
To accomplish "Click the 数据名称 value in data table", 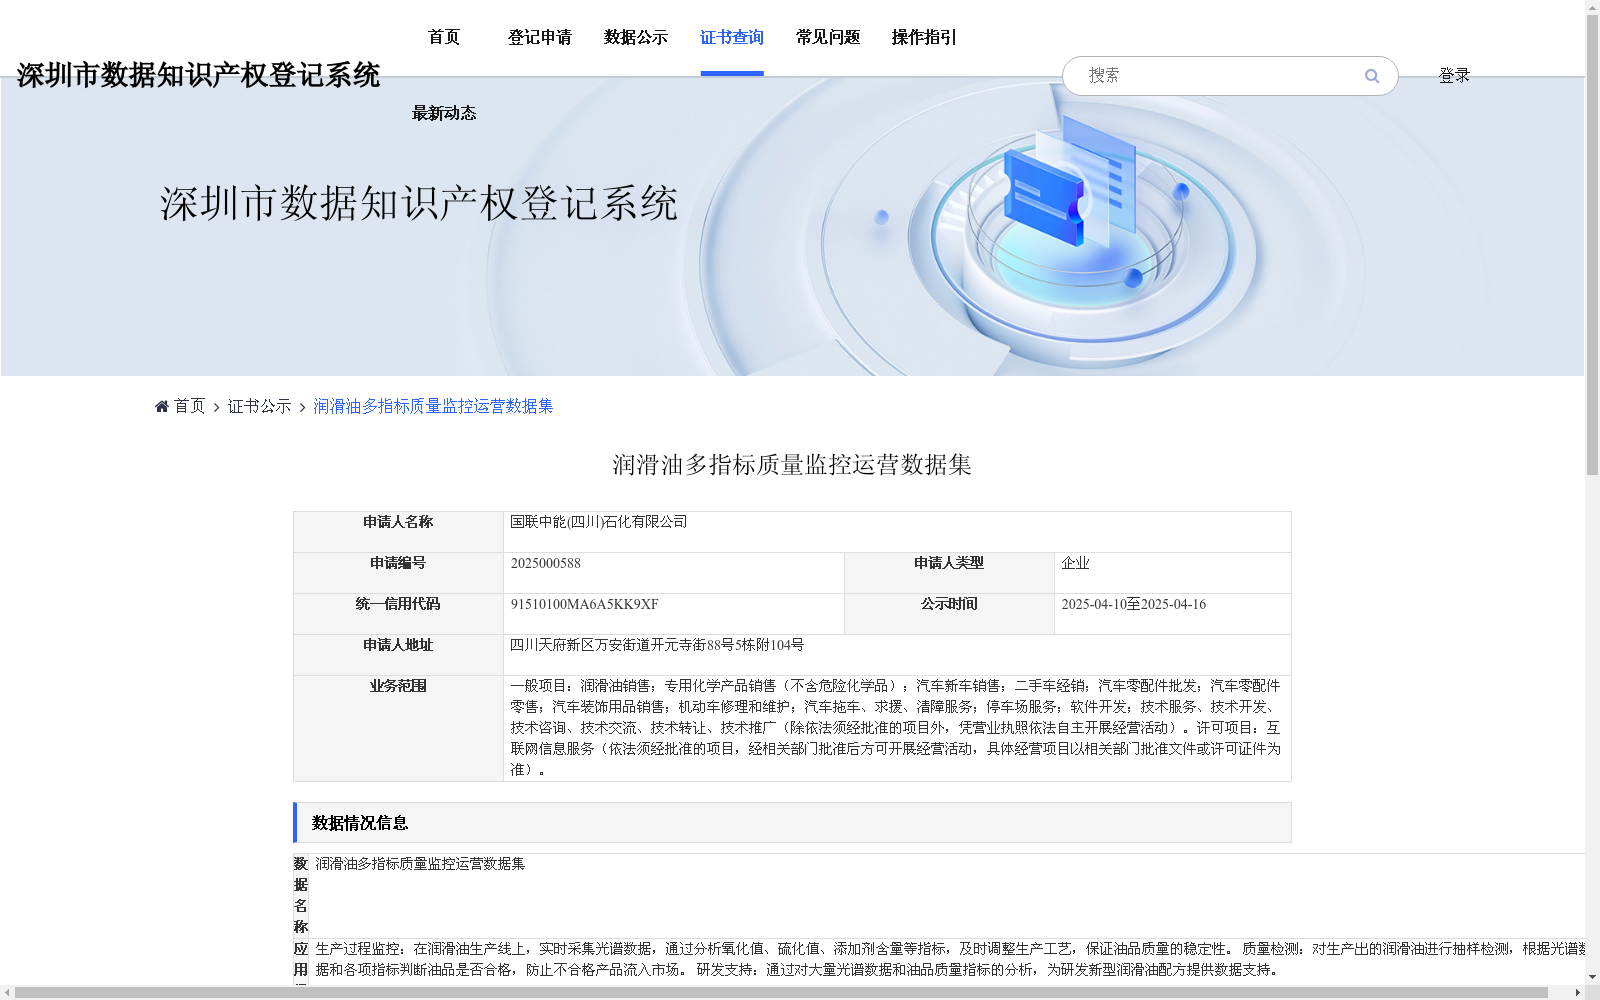I will pyautogui.click(x=420, y=864).
